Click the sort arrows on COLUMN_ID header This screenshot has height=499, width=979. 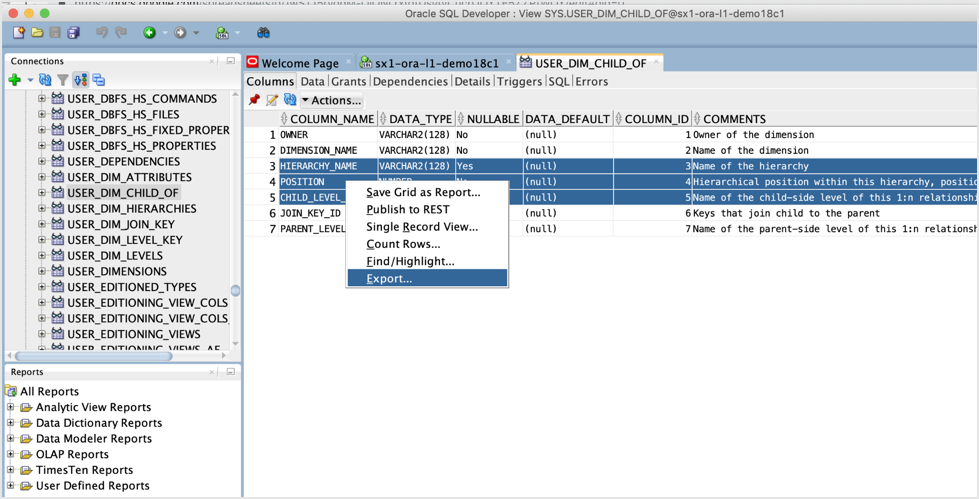coord(619,119)
